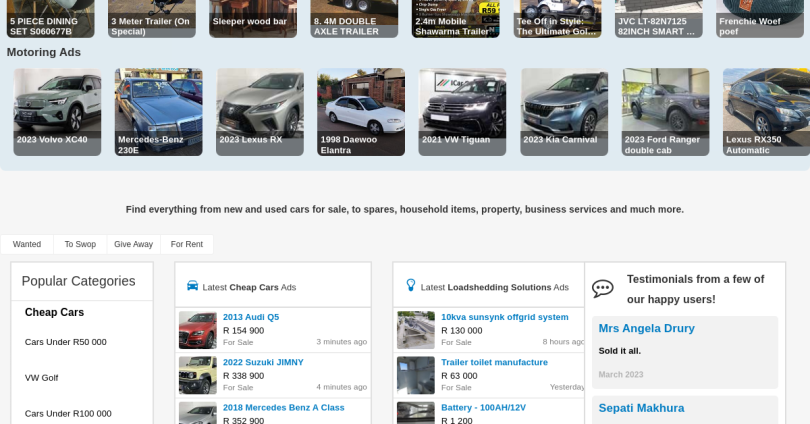Click the 'Sold it all.' testimonial text
810x424 pixels.
tap(619, 351)
